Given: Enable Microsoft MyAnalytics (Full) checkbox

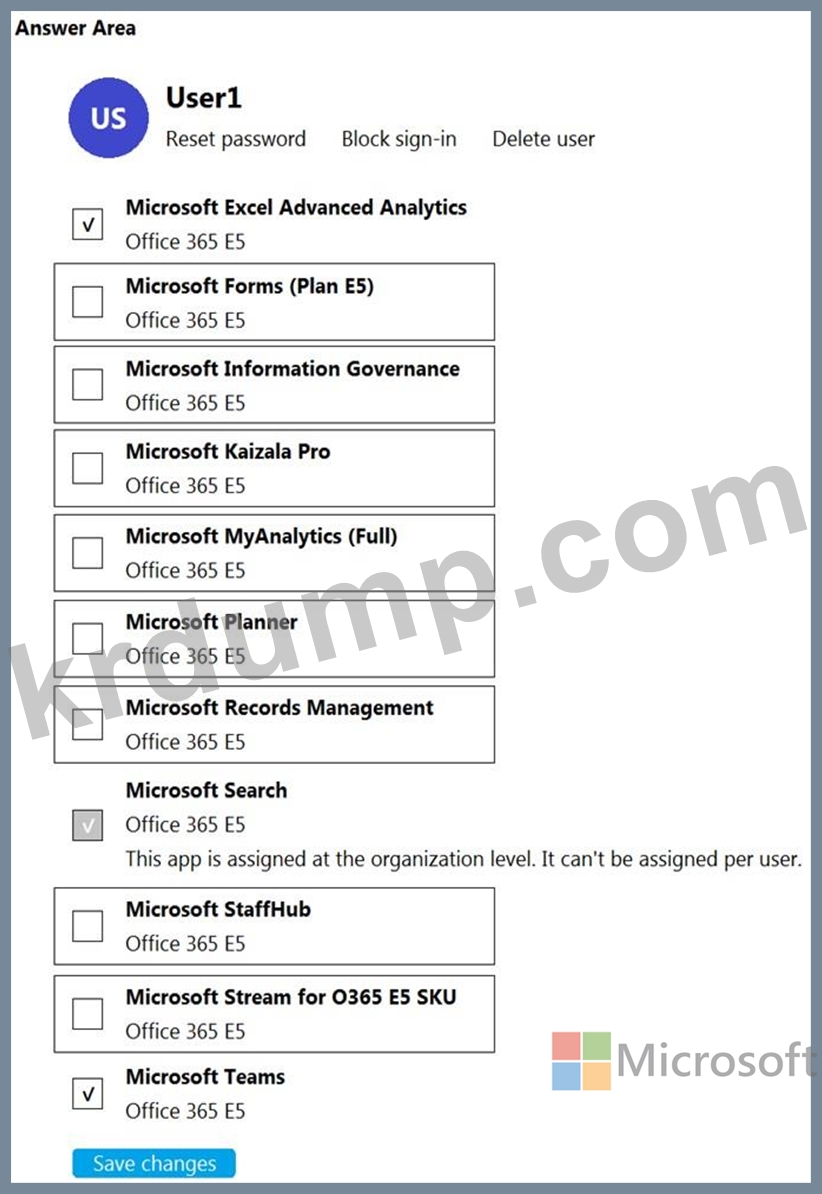Looking at the screenshot, I should pyautogui.click(x=88, y=552).
